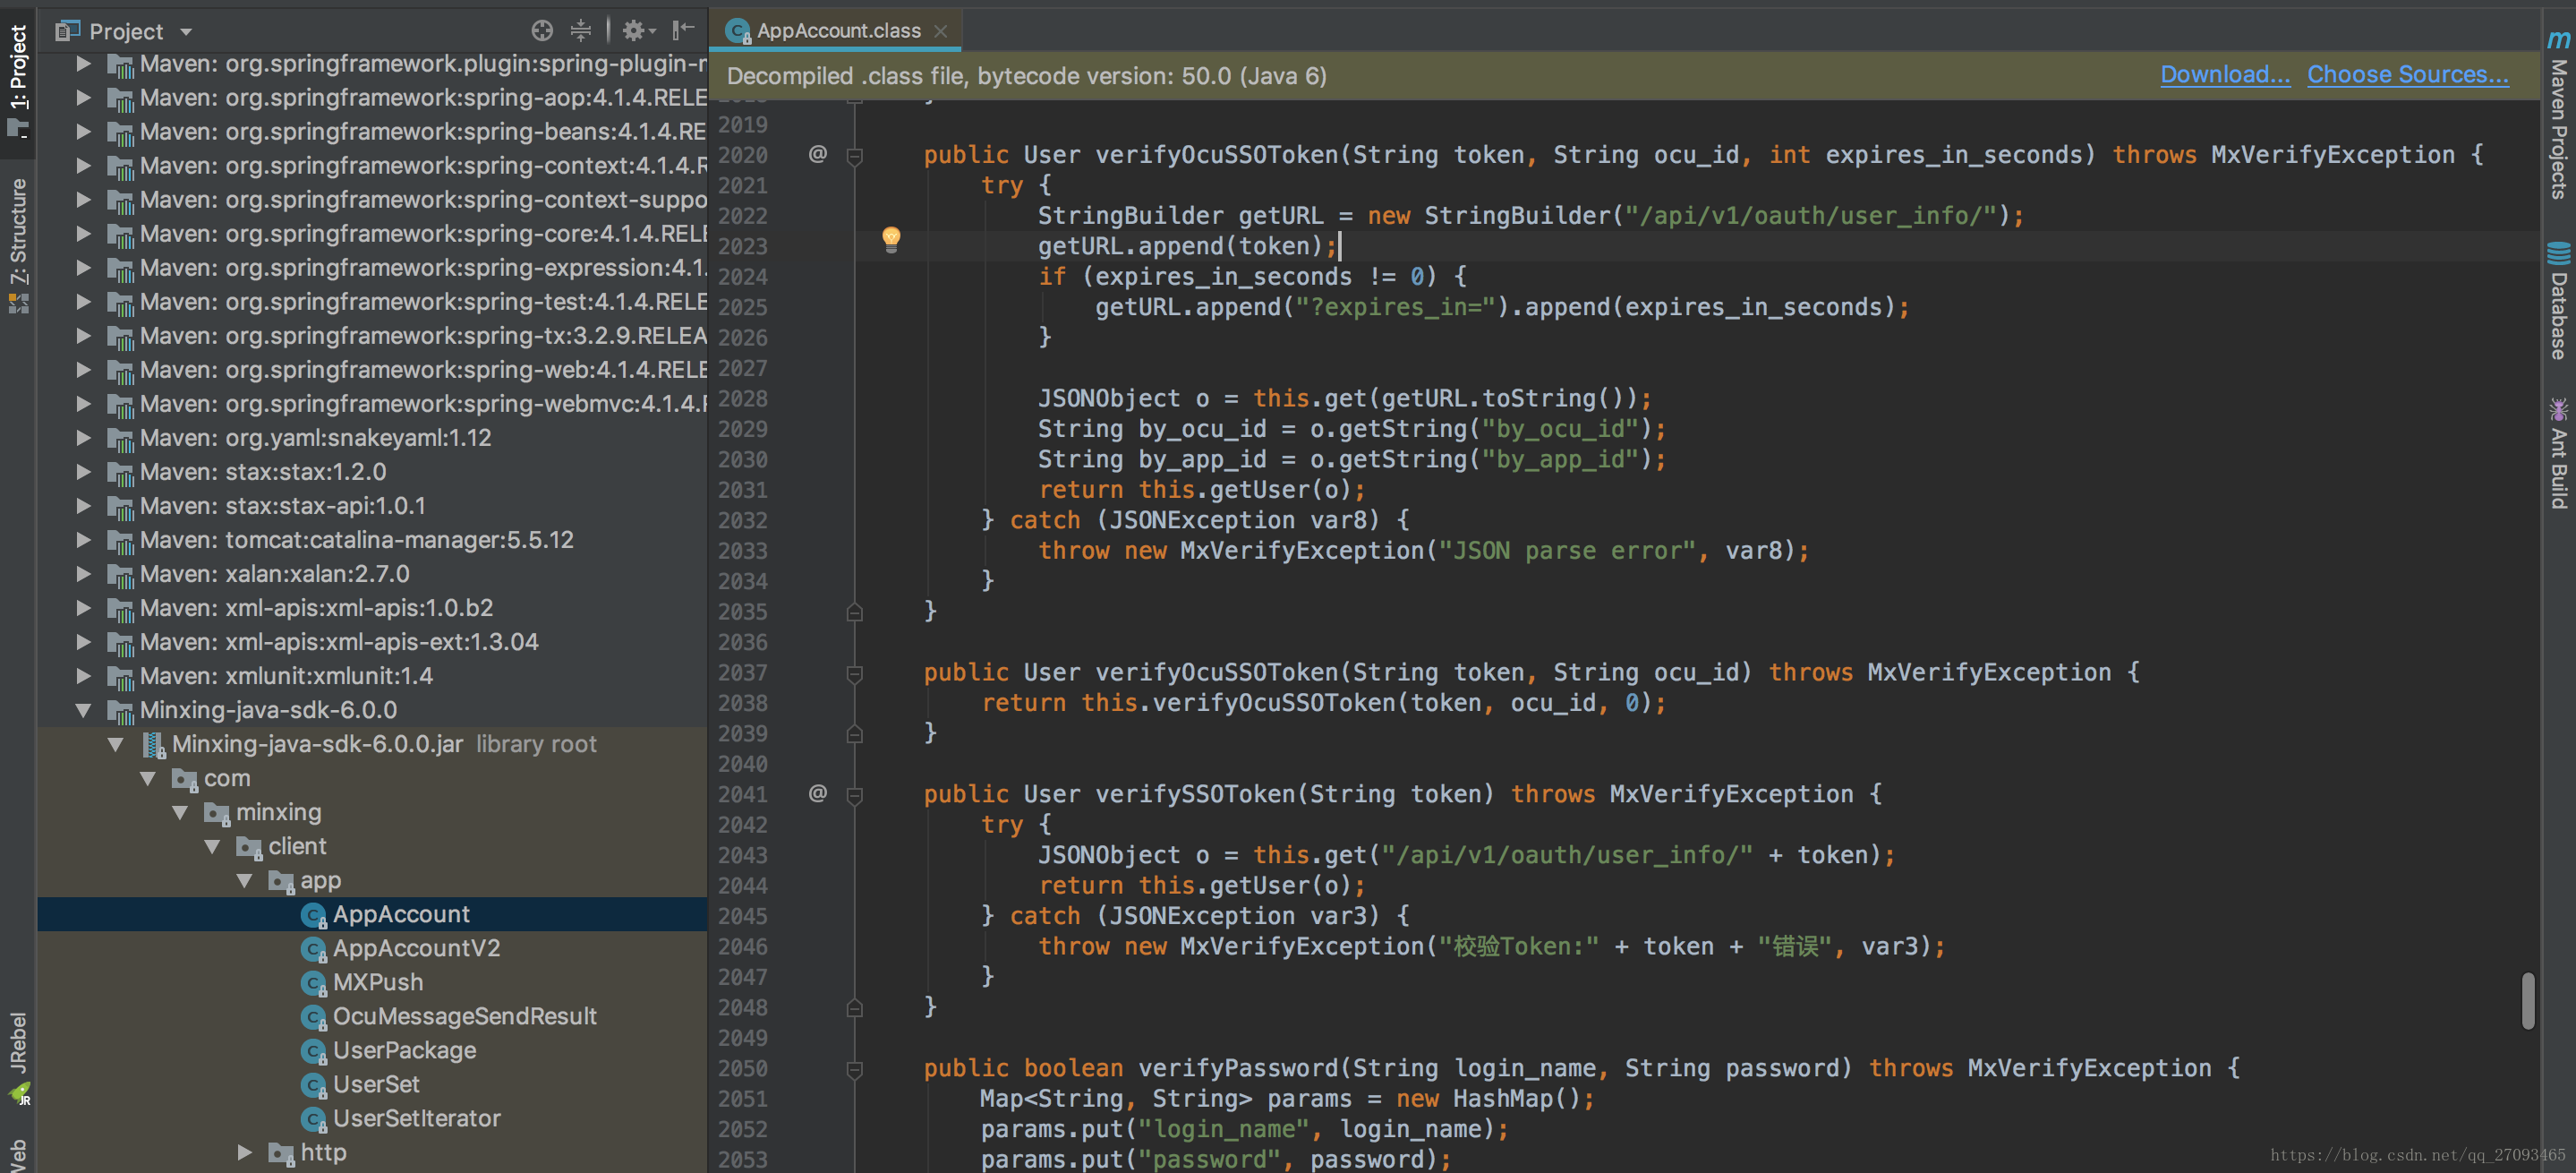Fold the verifySSOToken method at line 2041
The image size is (2576, 1173).
855,796
